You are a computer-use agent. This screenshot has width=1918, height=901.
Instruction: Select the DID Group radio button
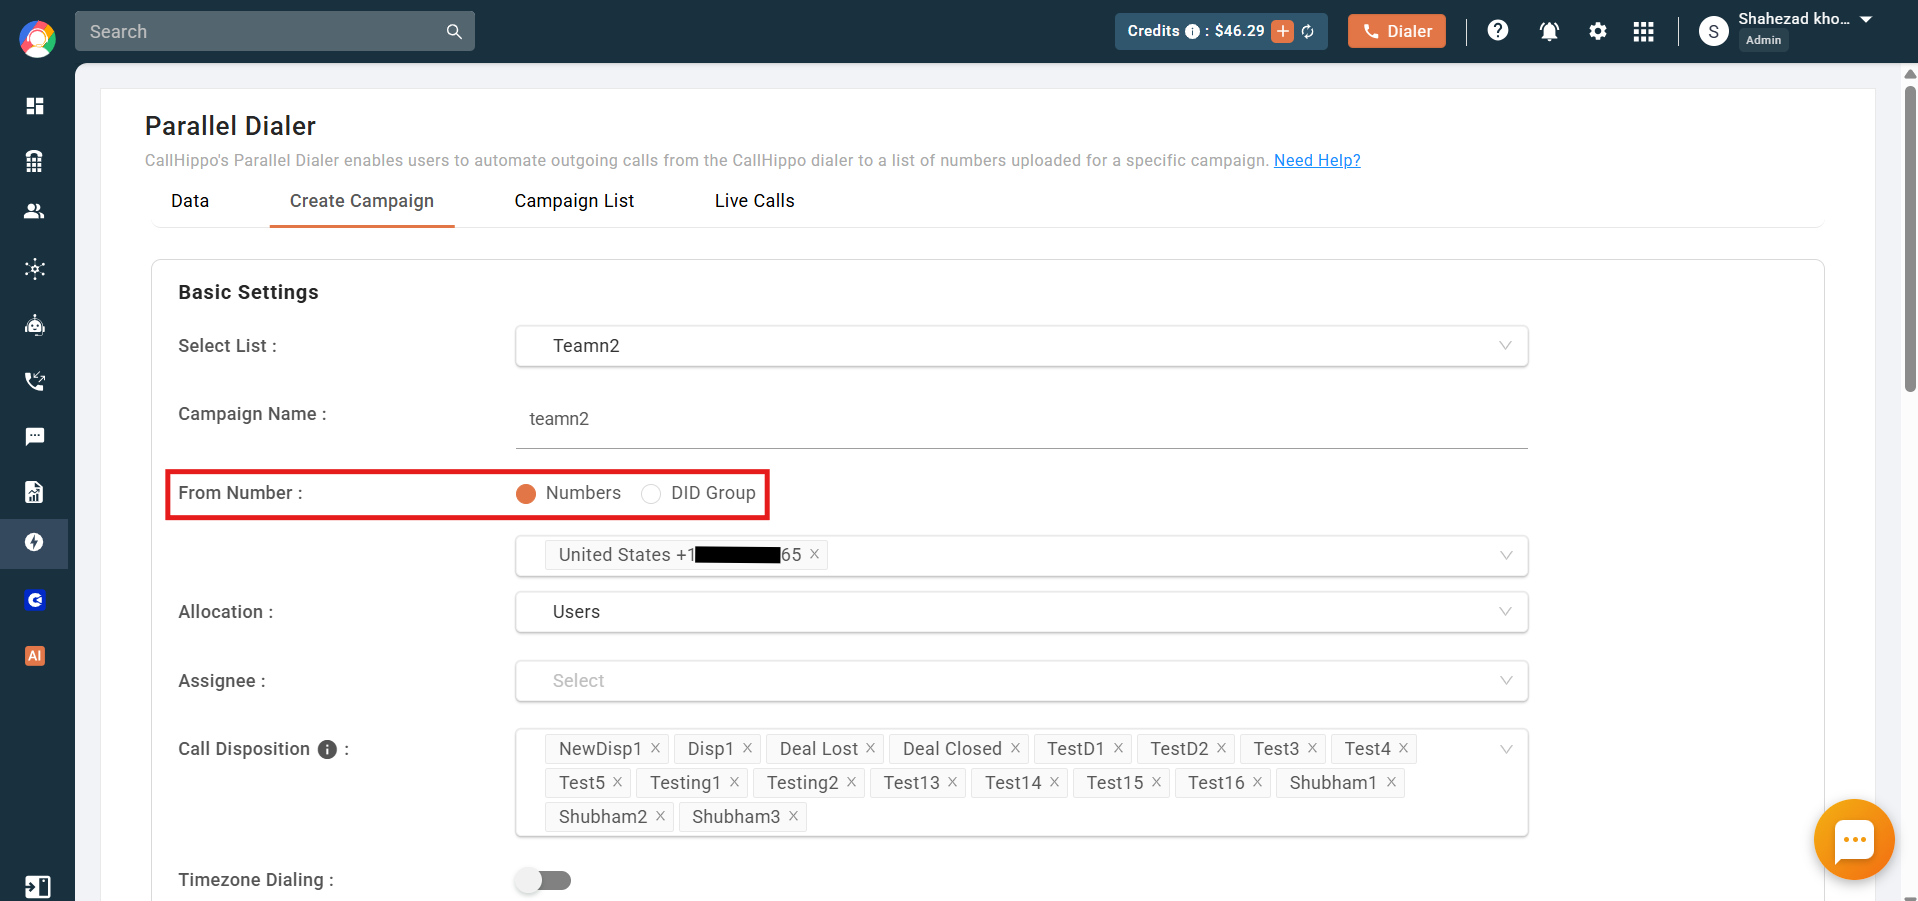coord(651,493)
